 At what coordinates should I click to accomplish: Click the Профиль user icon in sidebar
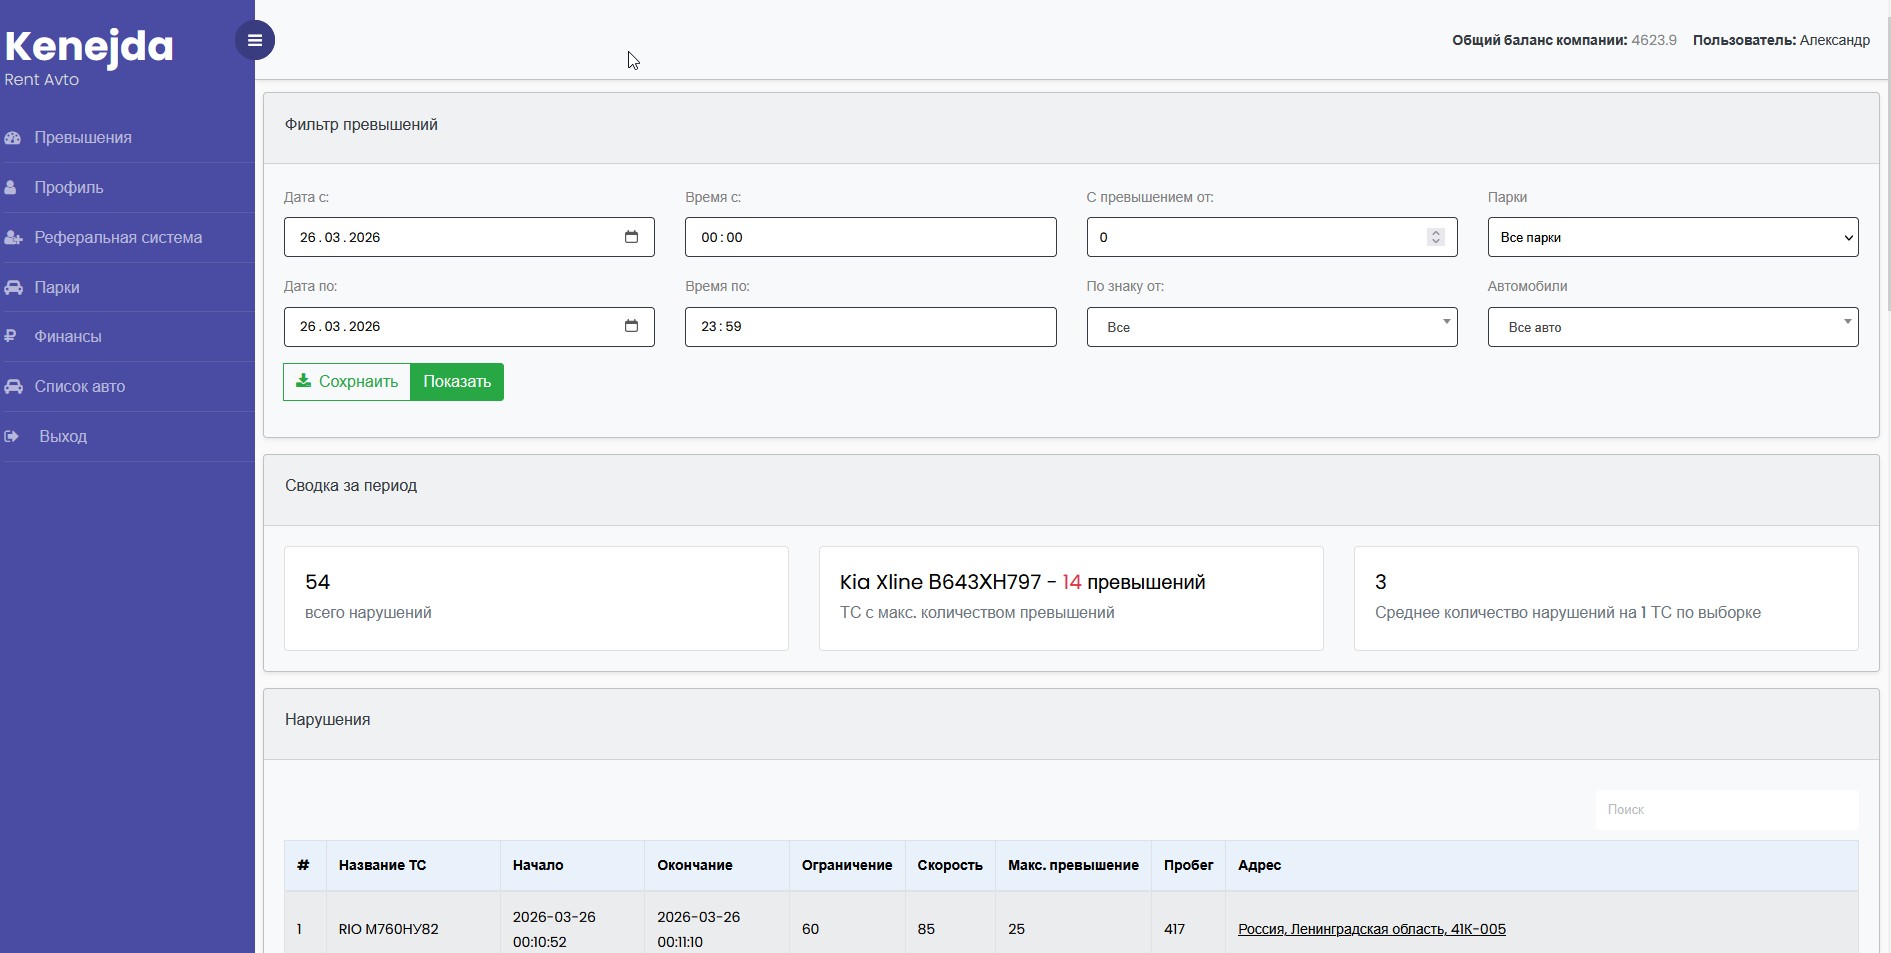pyautogui.click(x=11, y=188)
